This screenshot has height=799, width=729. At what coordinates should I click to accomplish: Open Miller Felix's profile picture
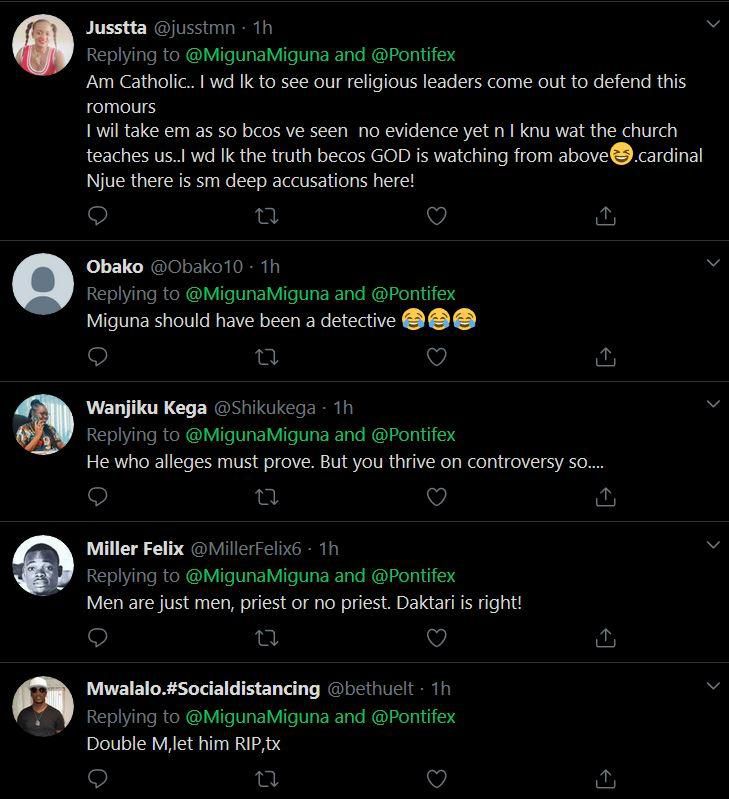coord(43,566)
